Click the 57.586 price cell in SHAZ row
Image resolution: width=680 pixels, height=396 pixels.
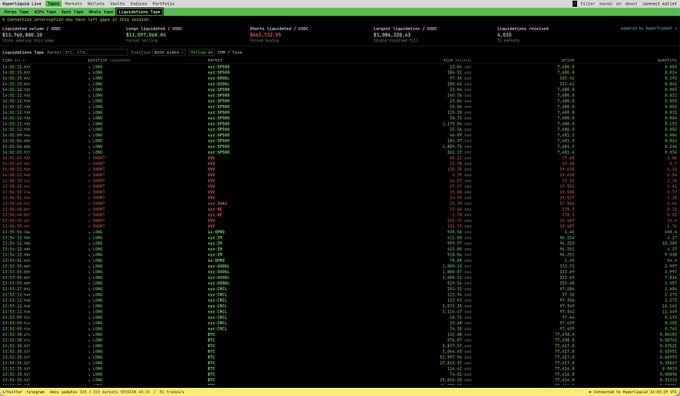pos(567,203)
